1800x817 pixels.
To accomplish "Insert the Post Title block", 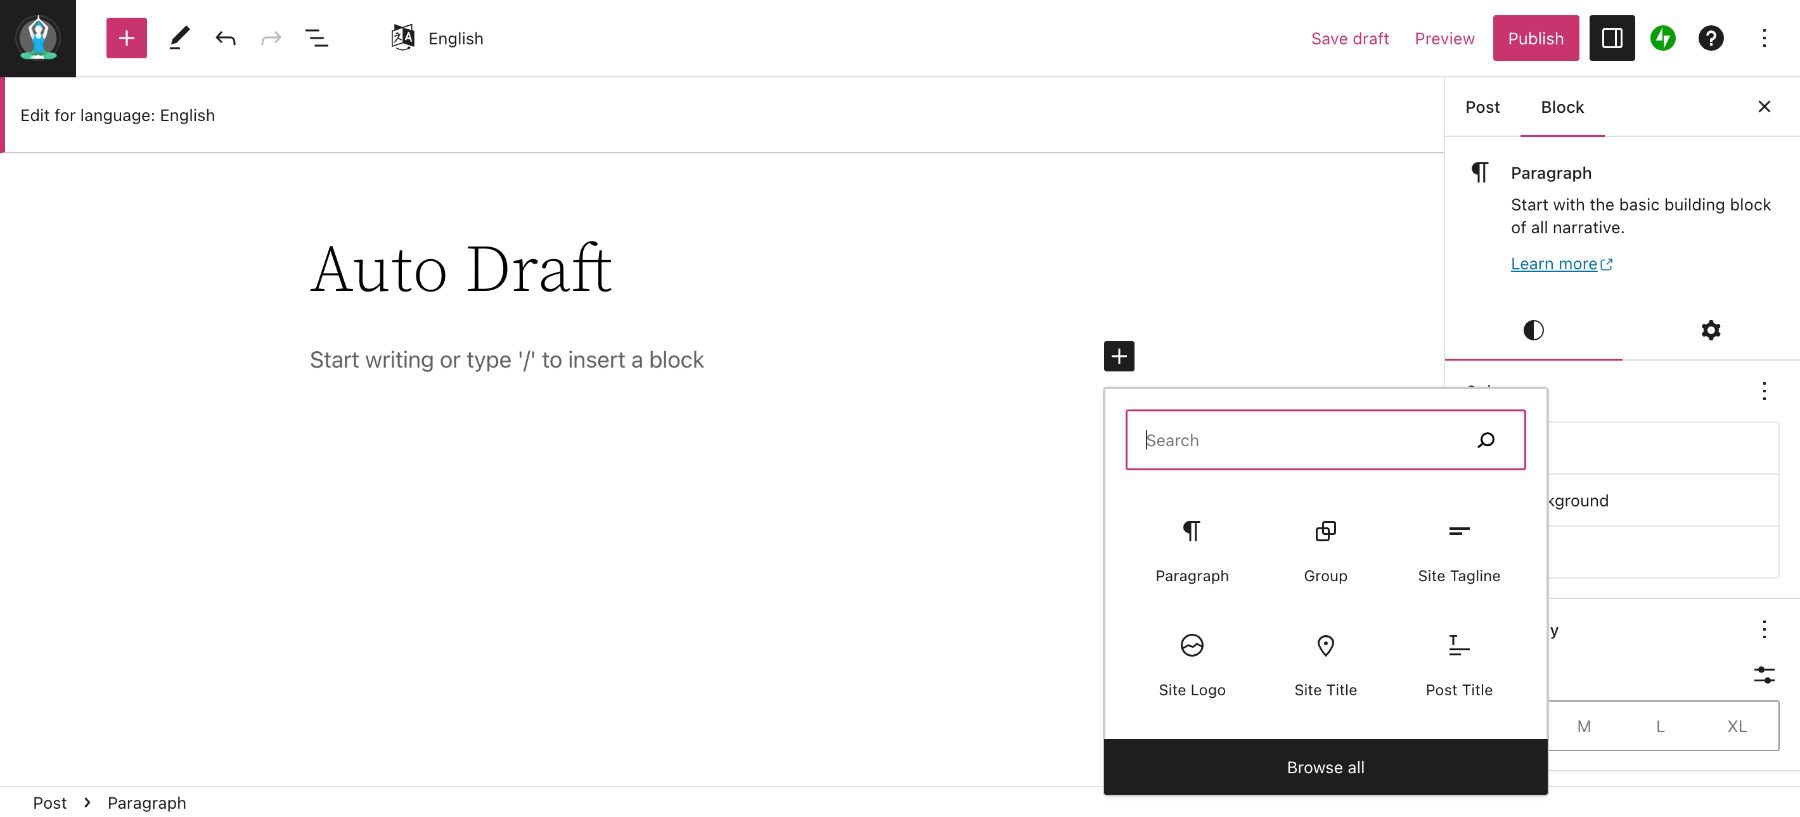I will (x=1458, y=663).
